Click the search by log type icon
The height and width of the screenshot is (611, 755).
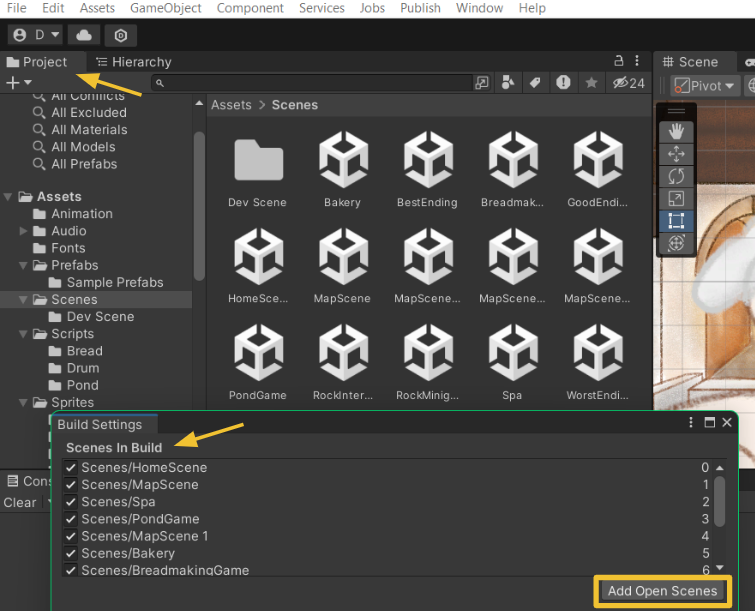[563, 83]
